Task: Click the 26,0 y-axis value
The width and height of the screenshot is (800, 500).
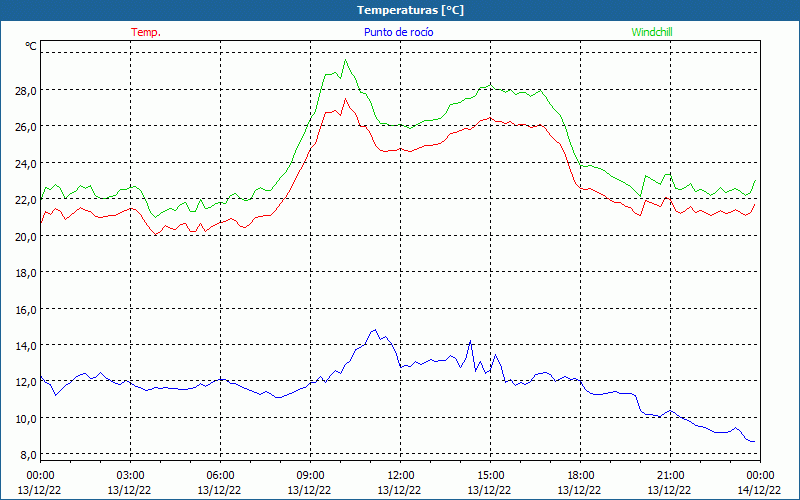Action: (26, 127)
